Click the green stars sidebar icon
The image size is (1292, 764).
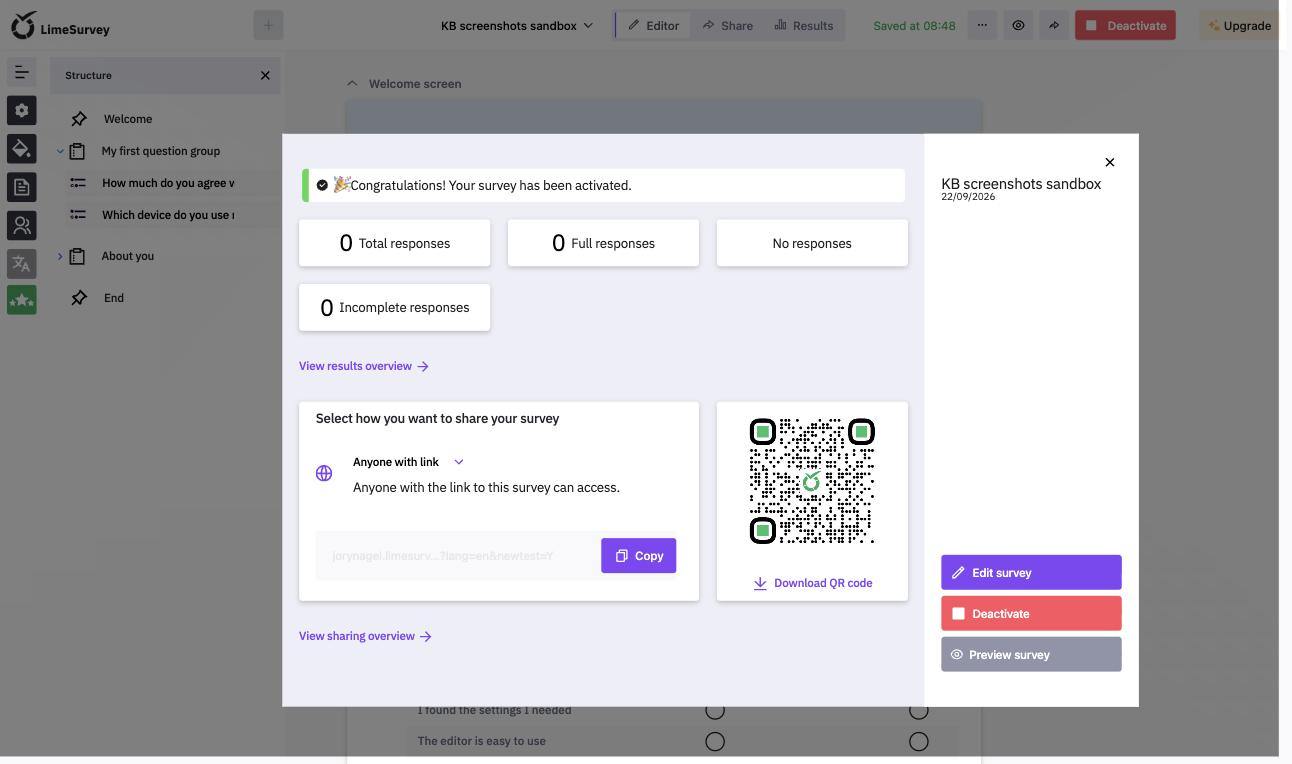click(22, 300)
